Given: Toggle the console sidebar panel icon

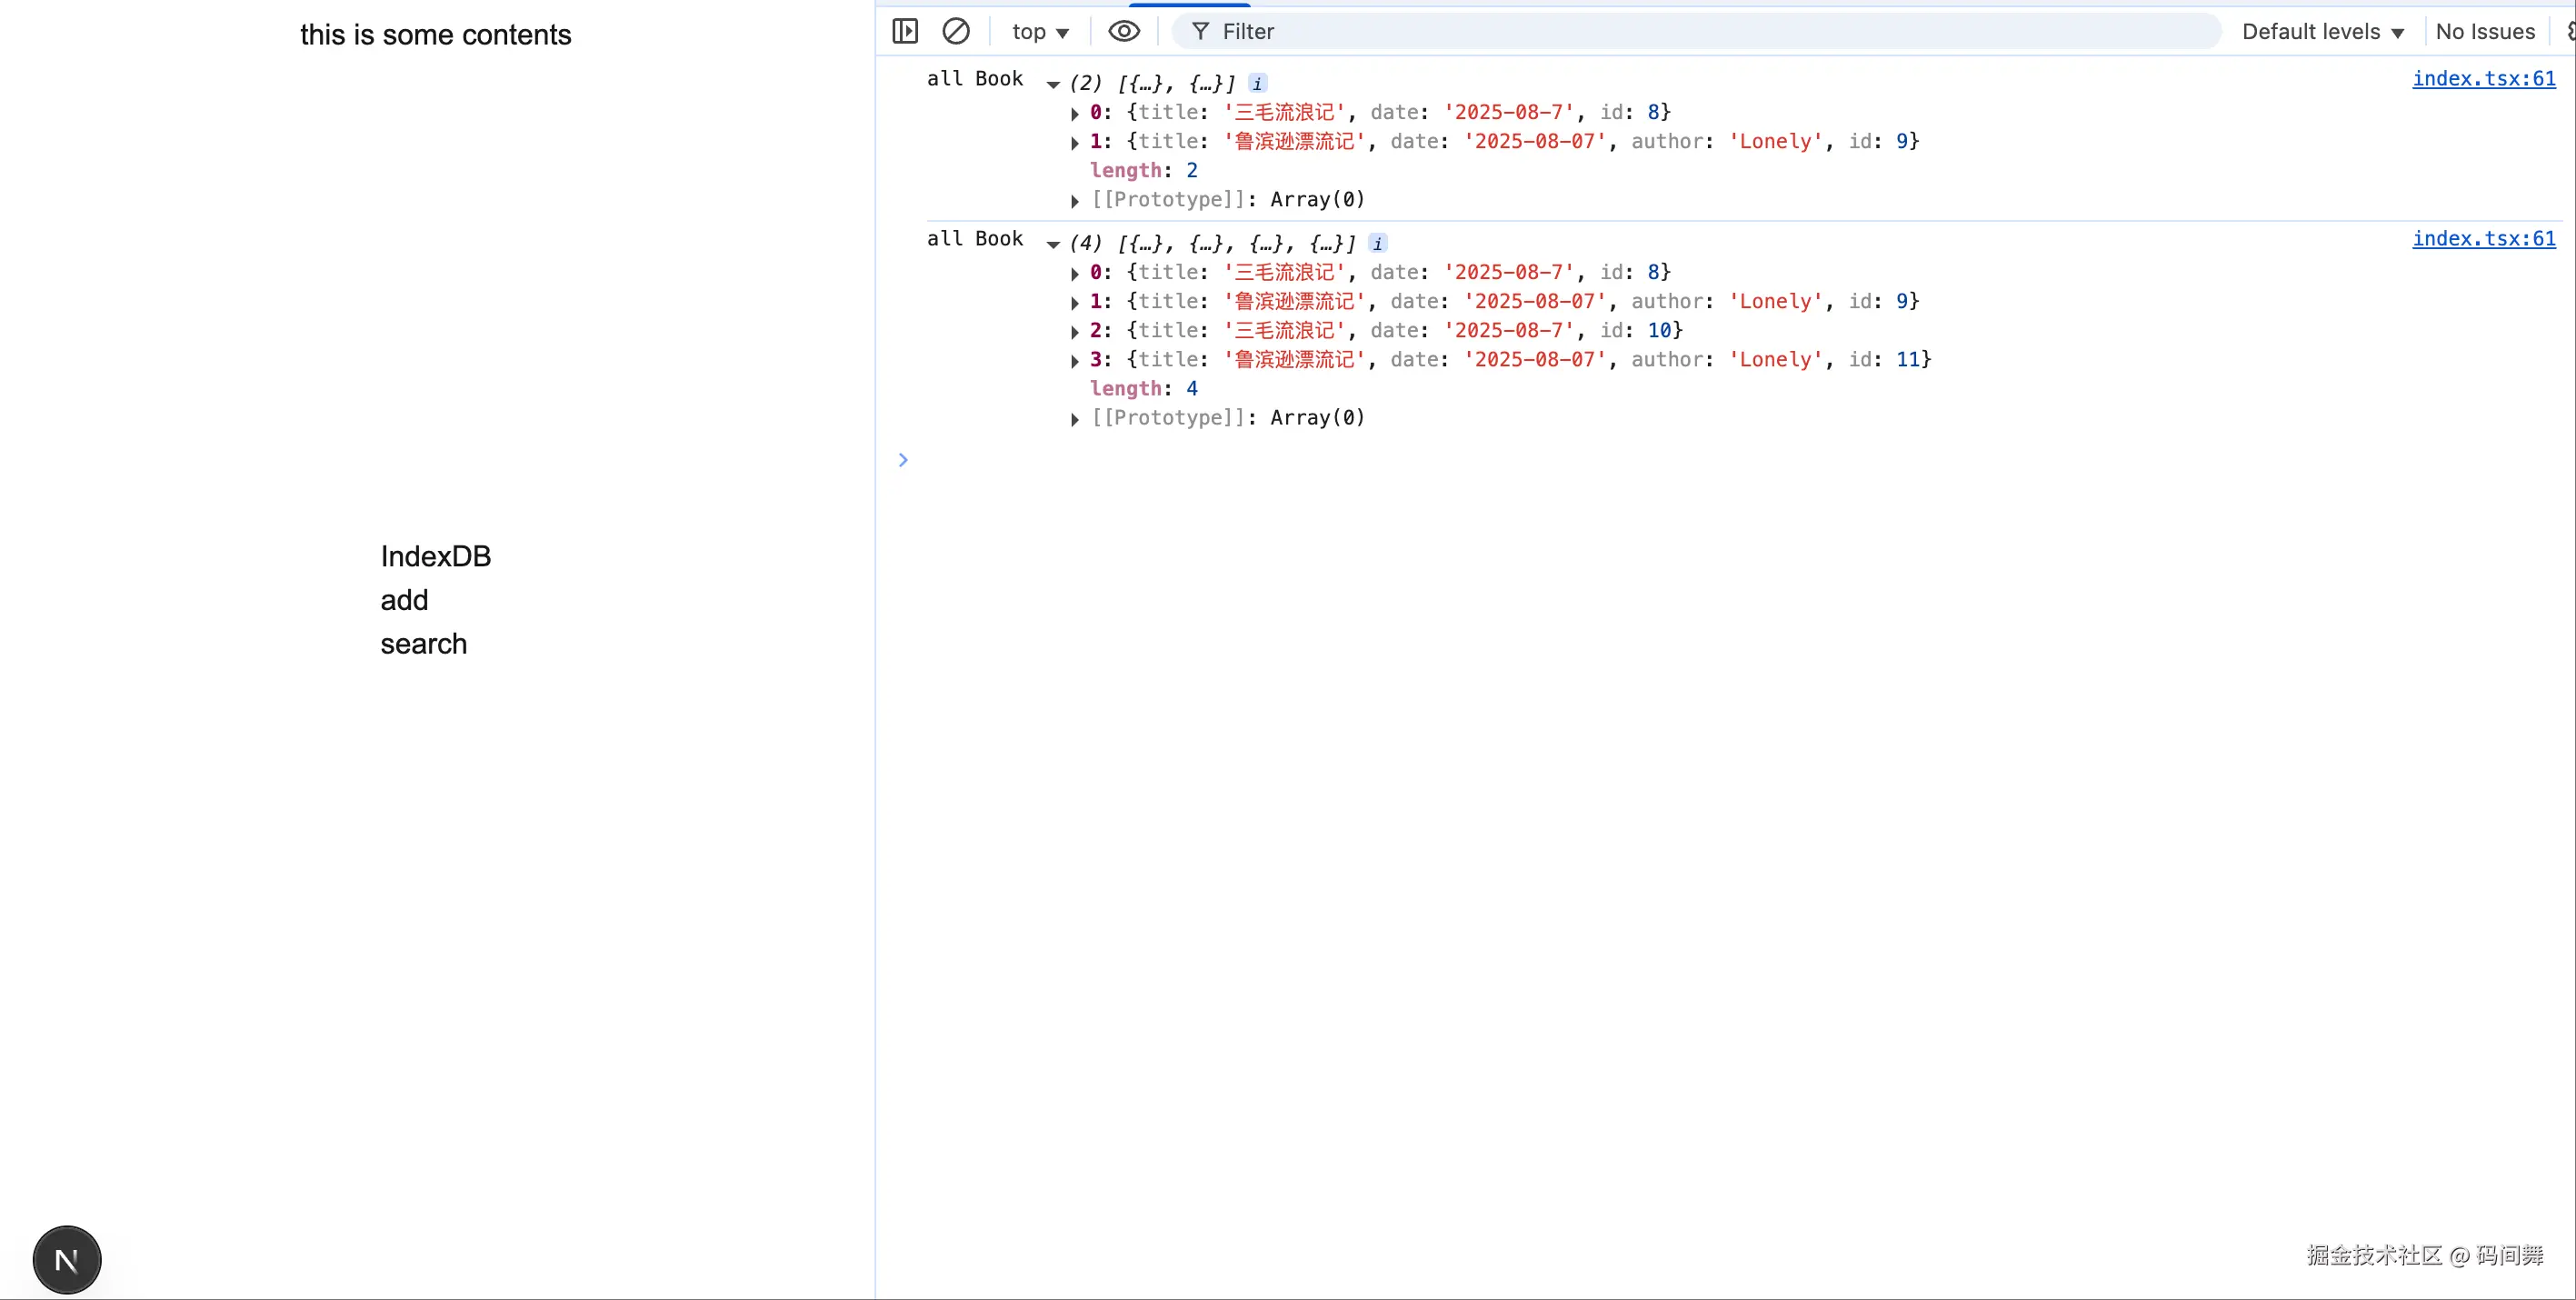Looking at the screenshot, I should pos(905,31).
